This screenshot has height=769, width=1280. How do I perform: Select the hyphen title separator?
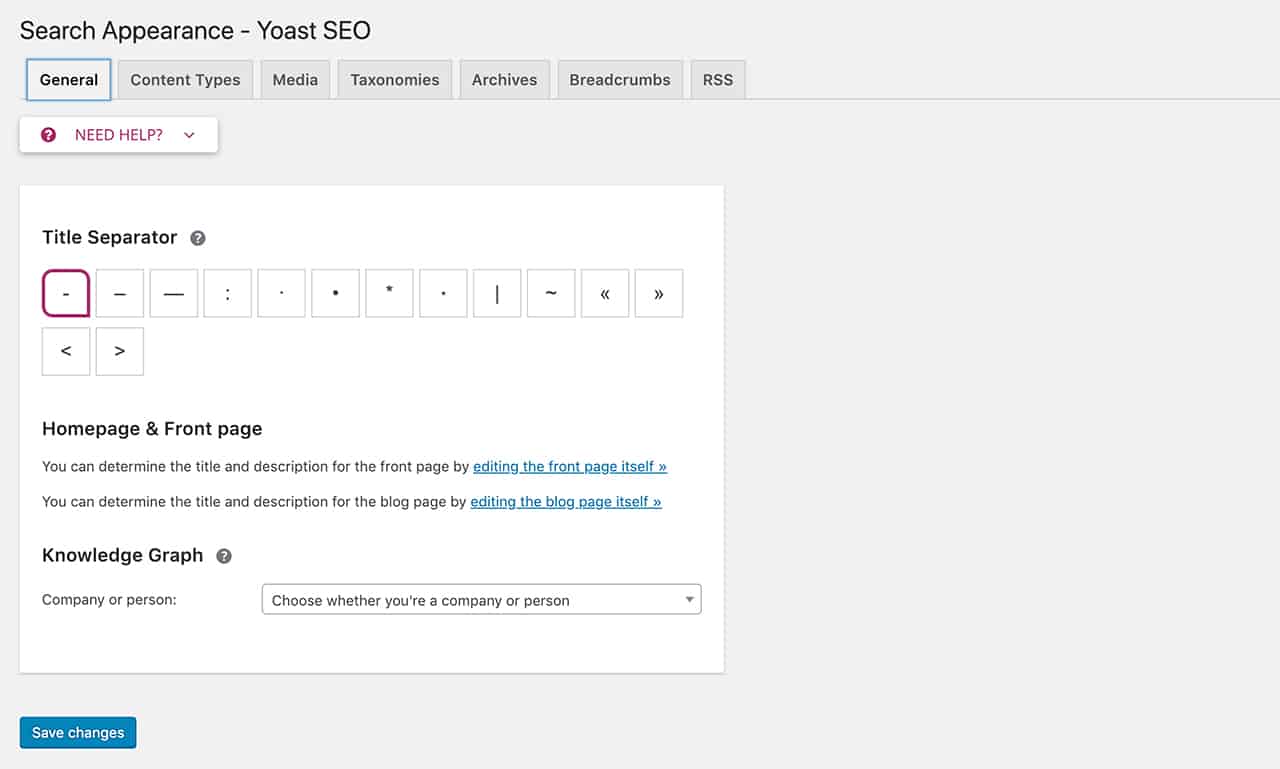click(66, 293)
